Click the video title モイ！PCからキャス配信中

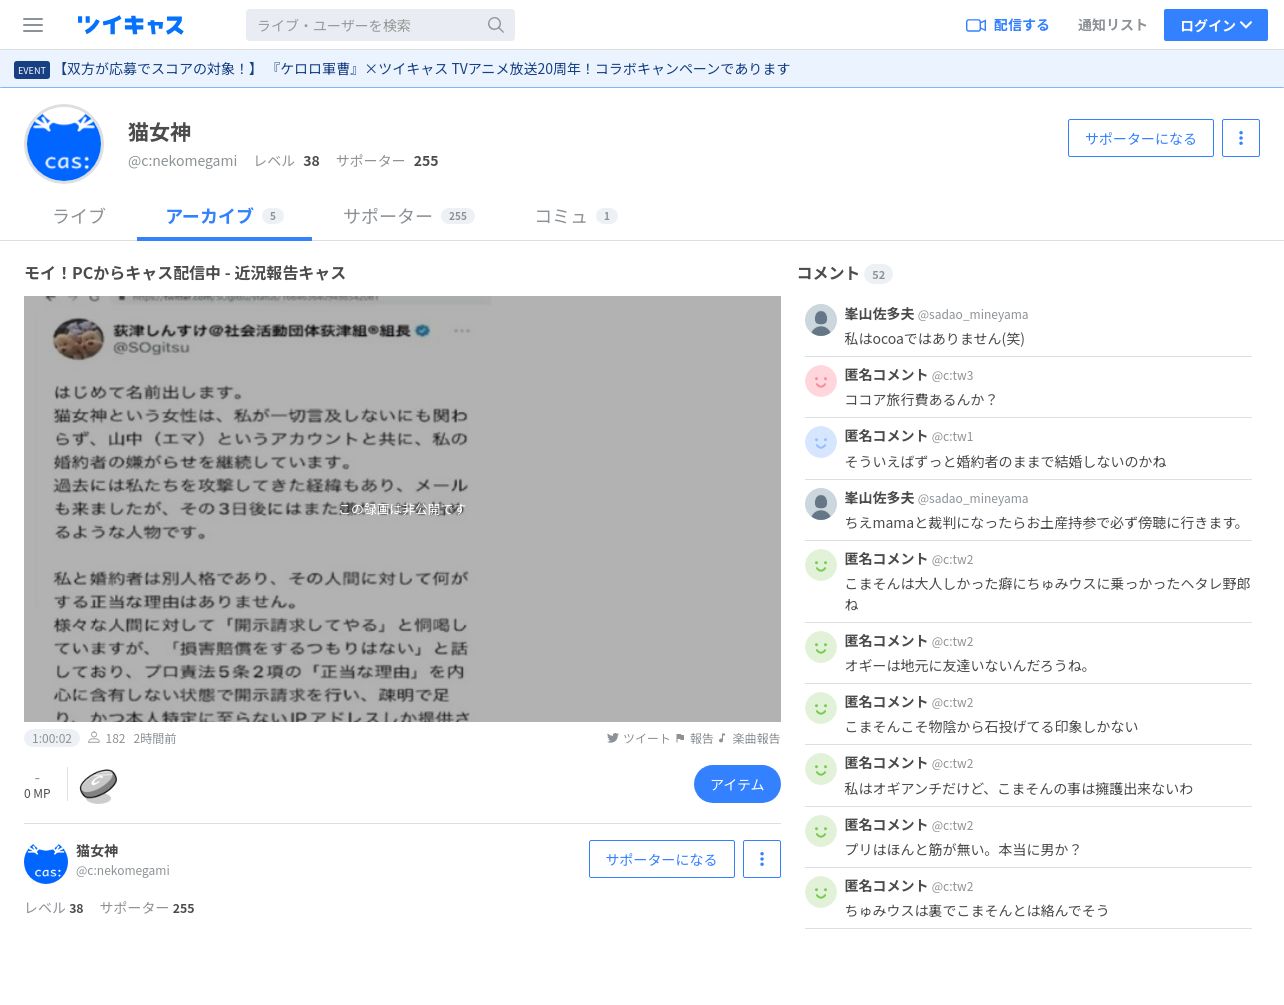click(185, 273)
